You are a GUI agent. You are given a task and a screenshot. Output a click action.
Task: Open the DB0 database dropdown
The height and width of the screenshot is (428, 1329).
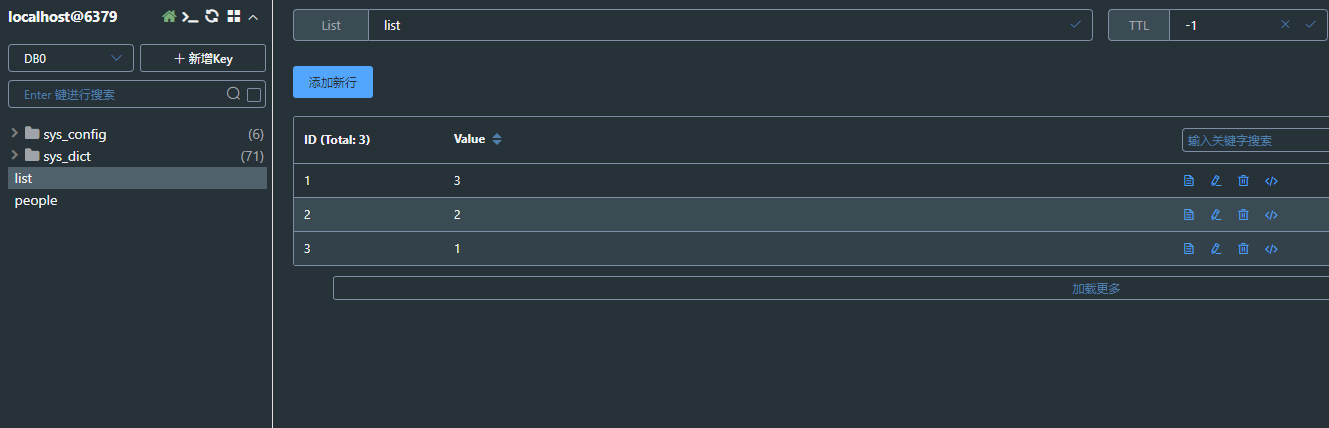coord(71,59)
